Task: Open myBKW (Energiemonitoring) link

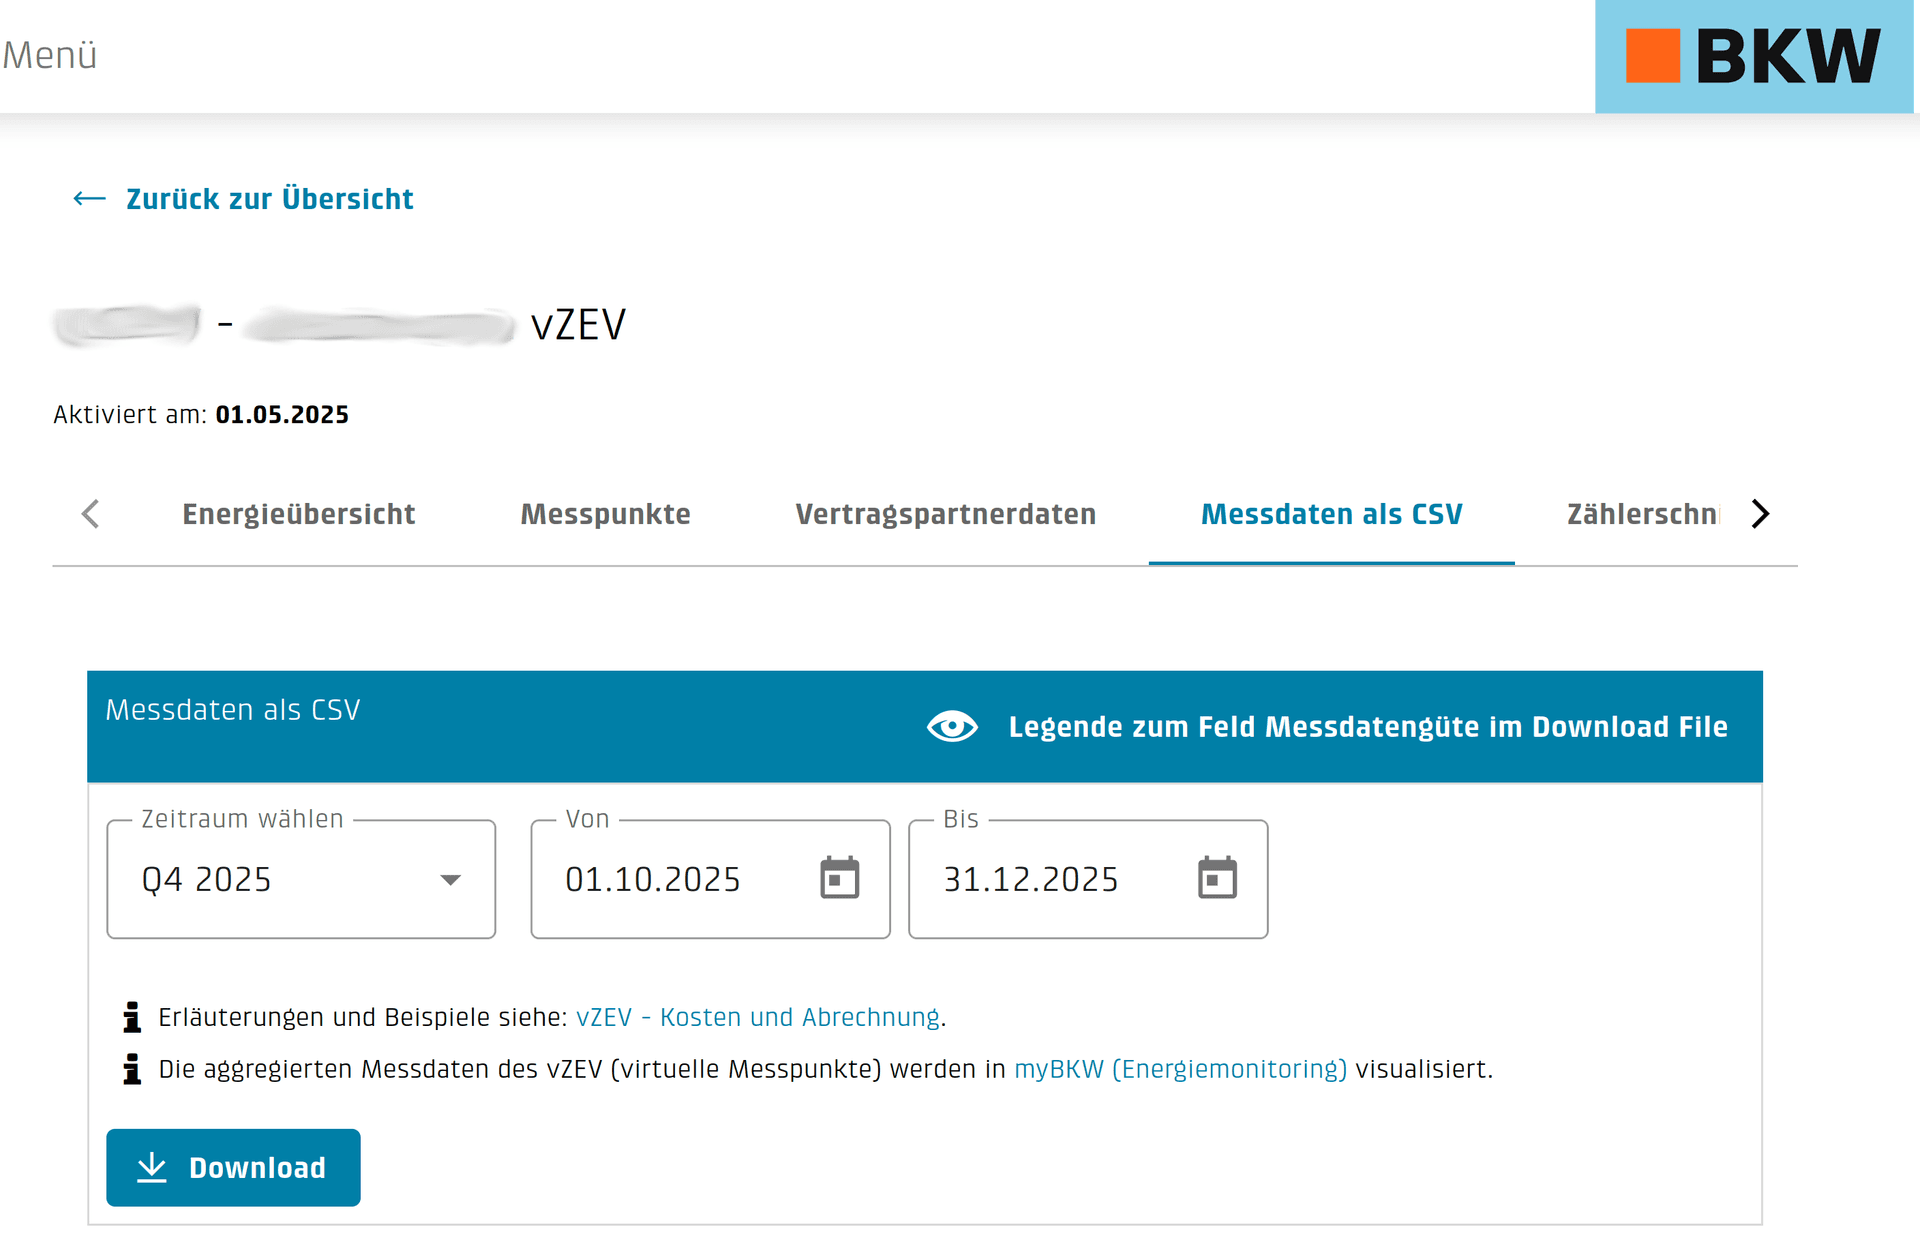Action: click(1180, 1069)
